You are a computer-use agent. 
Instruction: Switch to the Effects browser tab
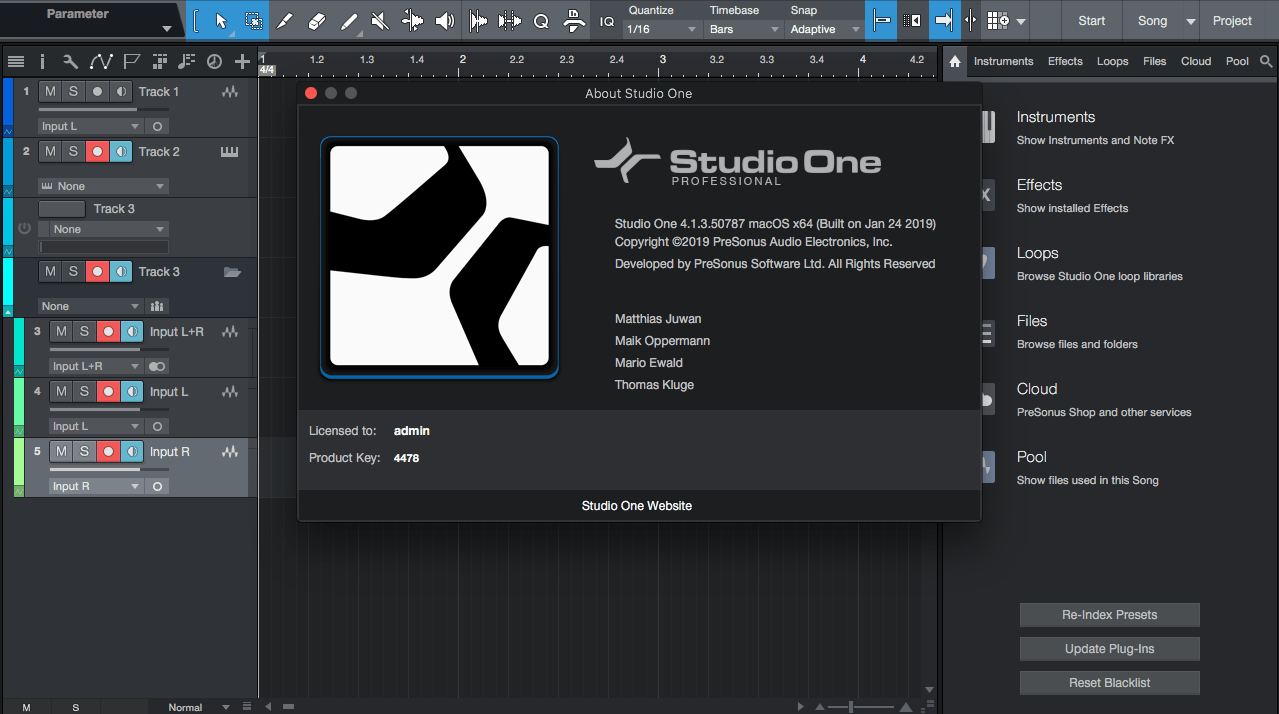click(x=1065, y=61)
